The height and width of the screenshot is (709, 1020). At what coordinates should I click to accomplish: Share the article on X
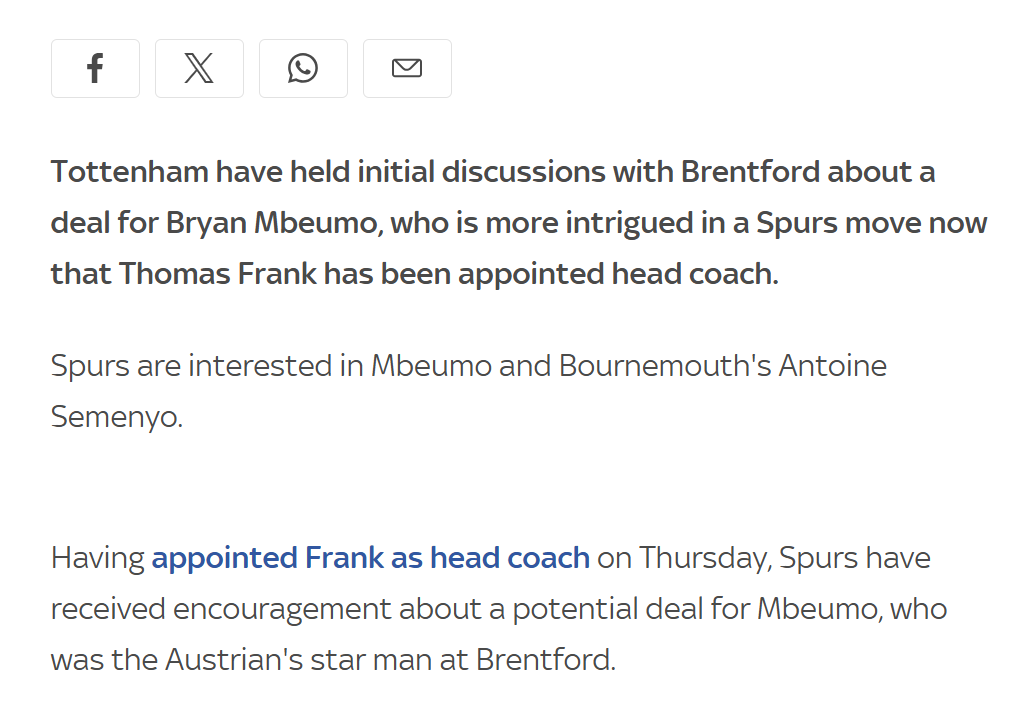tap(199, 68)
